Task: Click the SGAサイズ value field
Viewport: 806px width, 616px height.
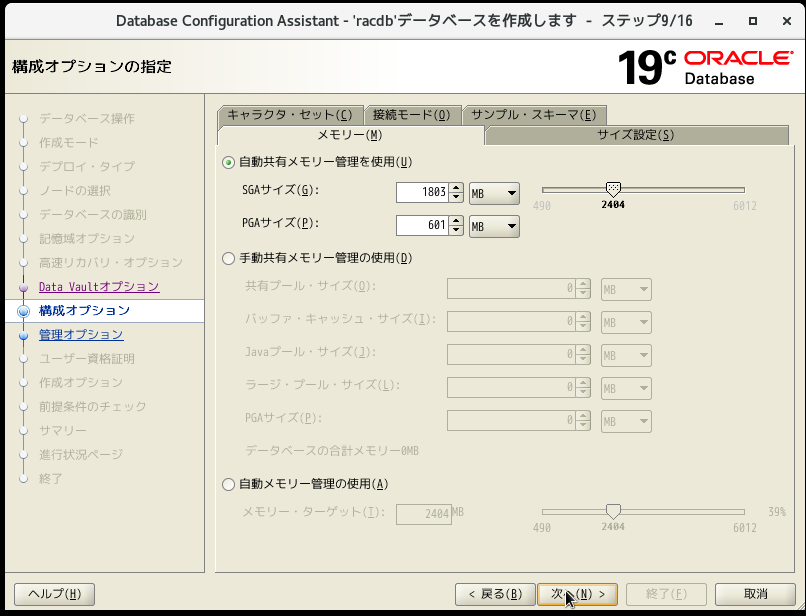Action: pos(422,193)
